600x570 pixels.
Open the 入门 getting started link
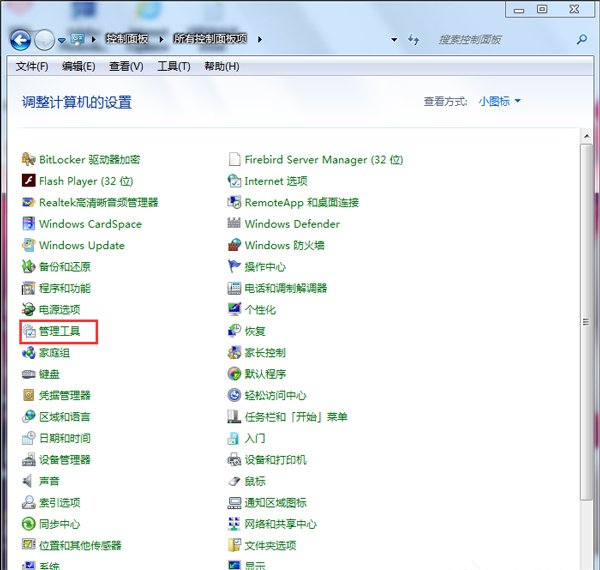[255, 438]
